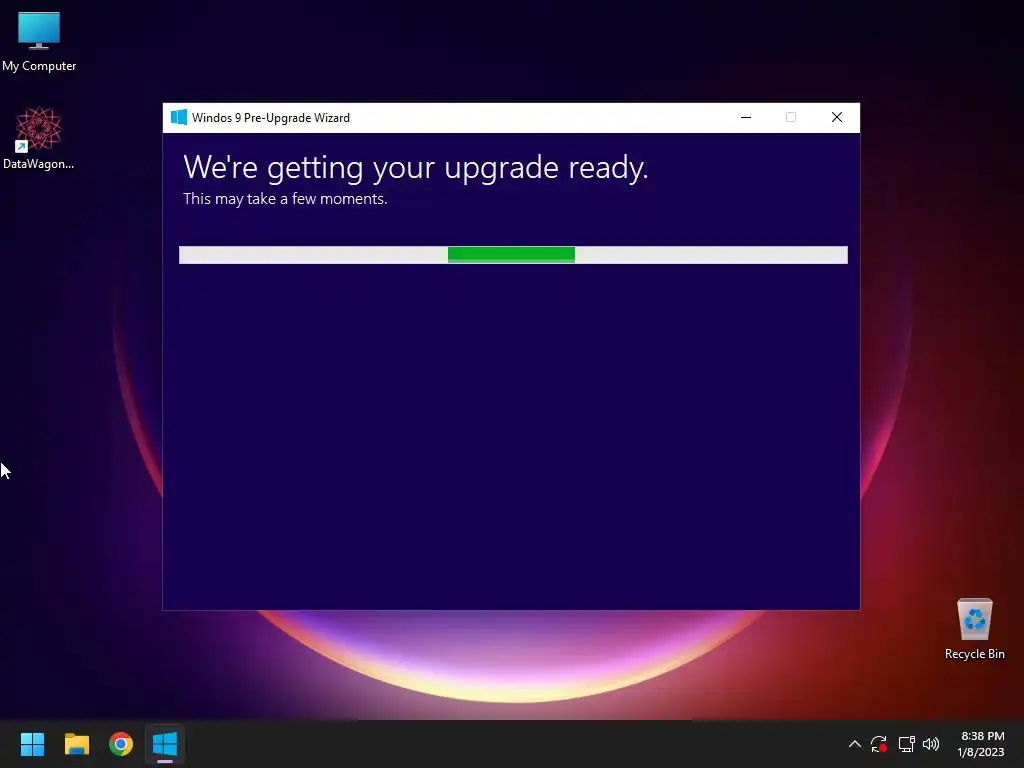Open the Recycle Bin on the desktop
Viewport: 1024px width, 768px height.
tap(974, 629)
